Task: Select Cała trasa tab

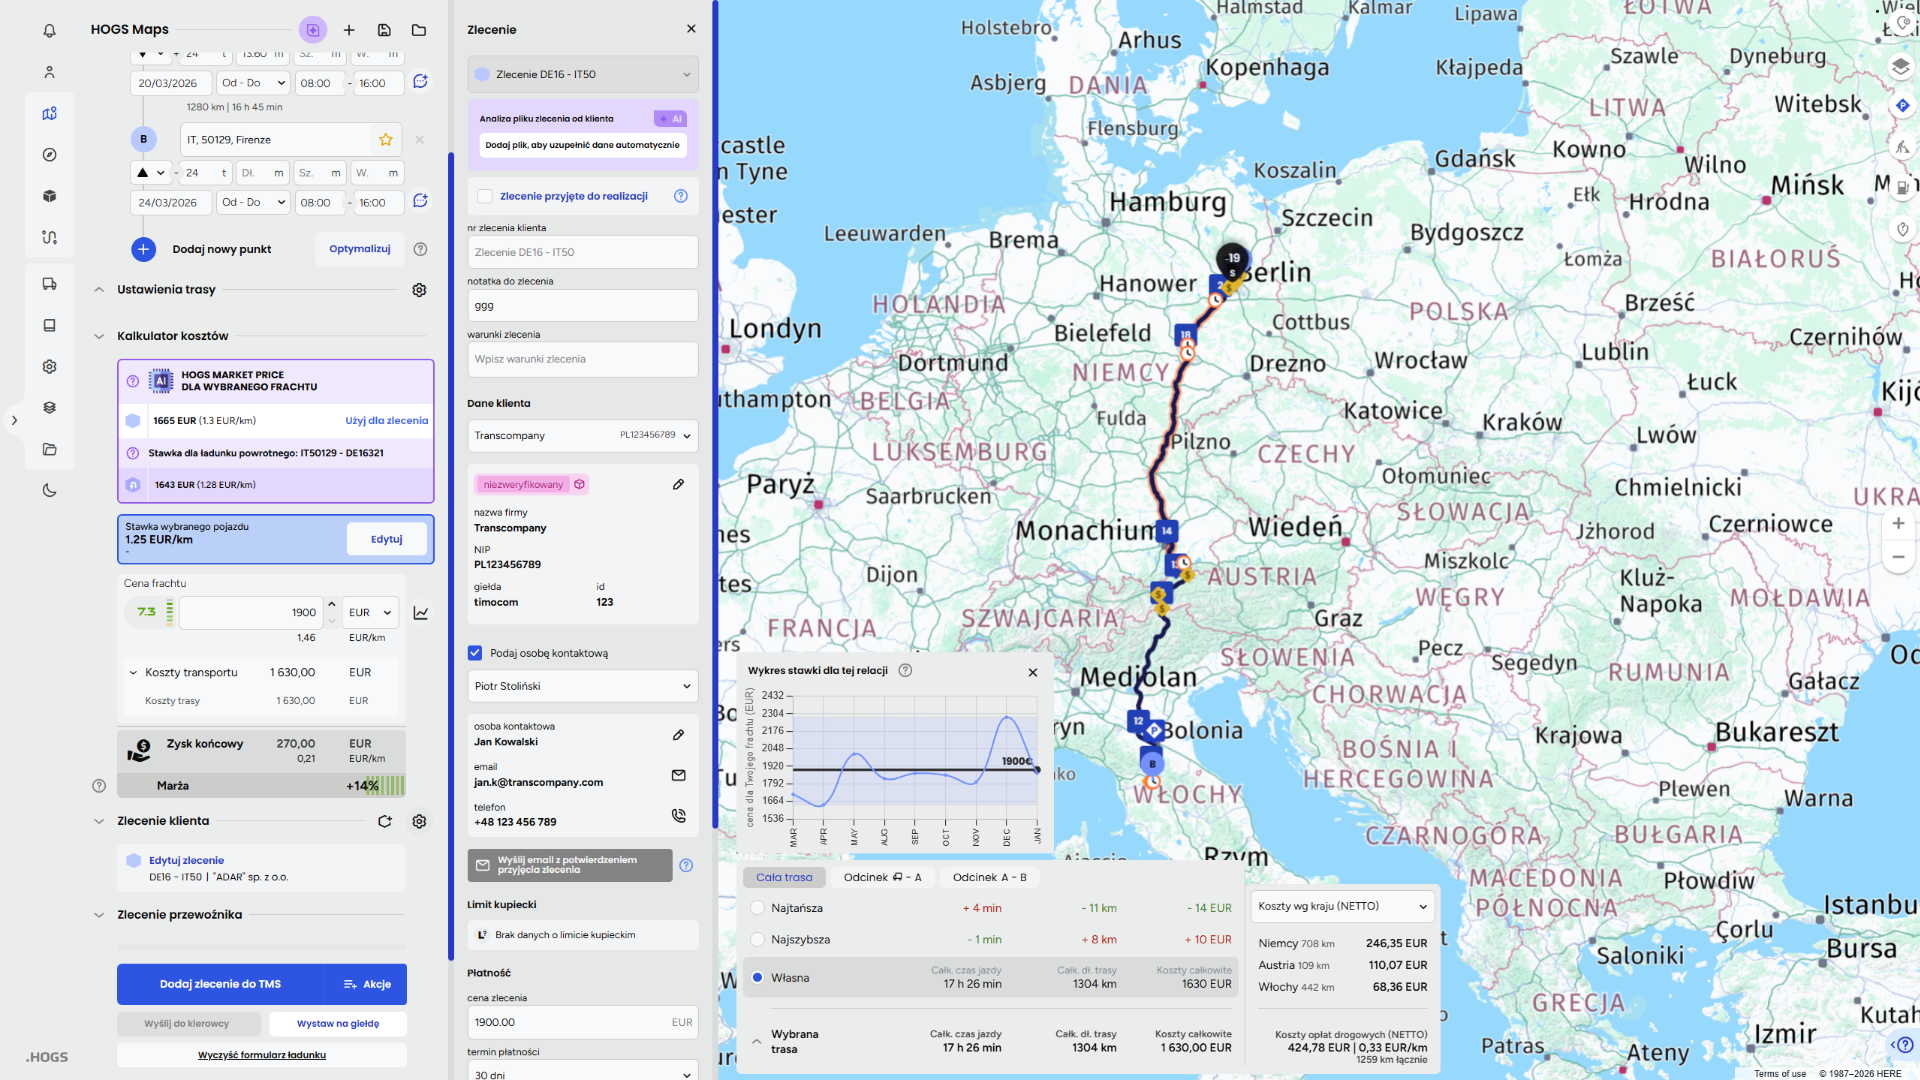Action: (x=784, y=877)
